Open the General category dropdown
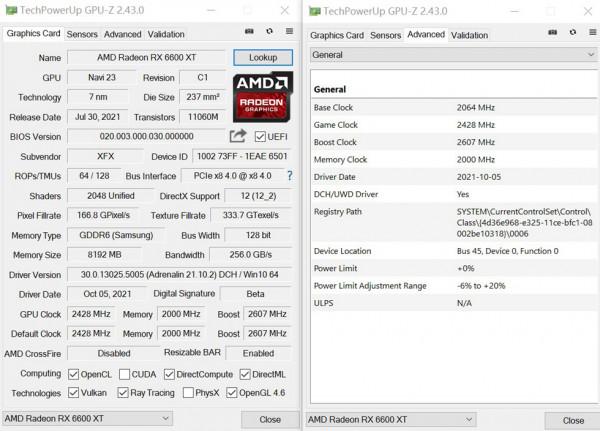Viewport: 600px width, 431px height. pos(453,55)
